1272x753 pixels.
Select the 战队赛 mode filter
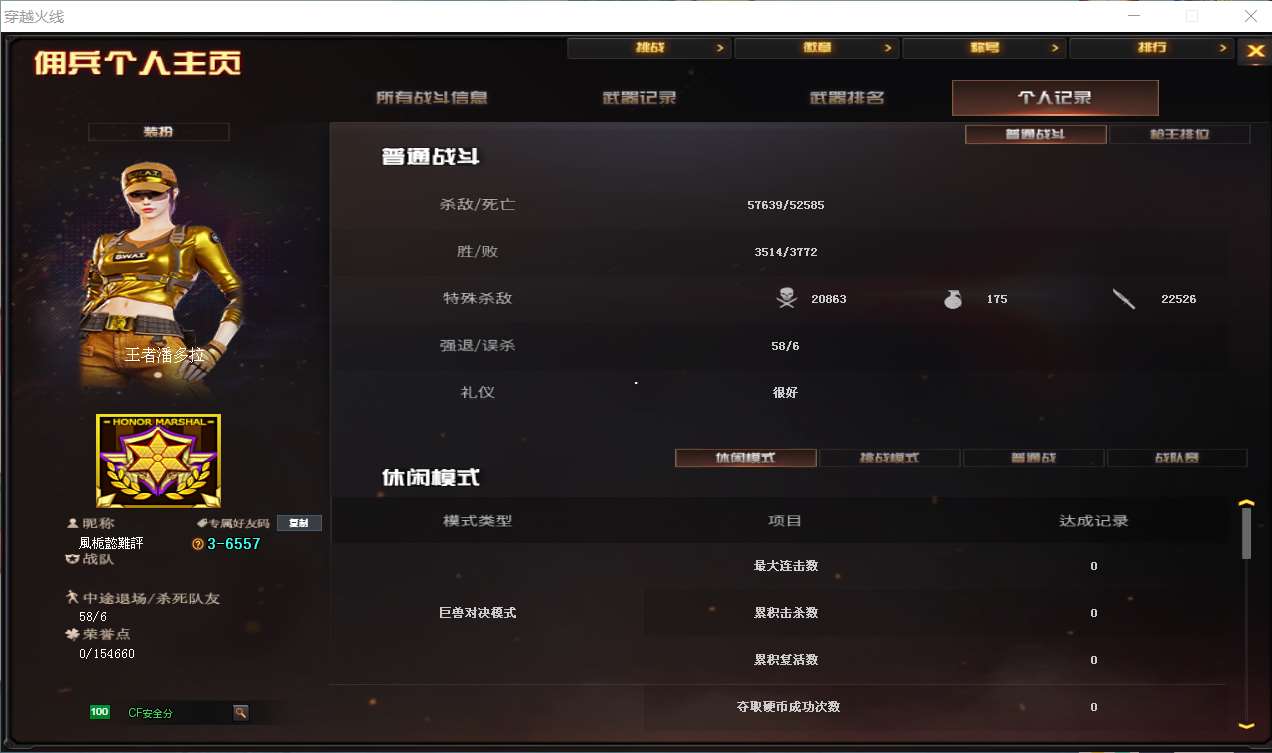click(1177, 458)
